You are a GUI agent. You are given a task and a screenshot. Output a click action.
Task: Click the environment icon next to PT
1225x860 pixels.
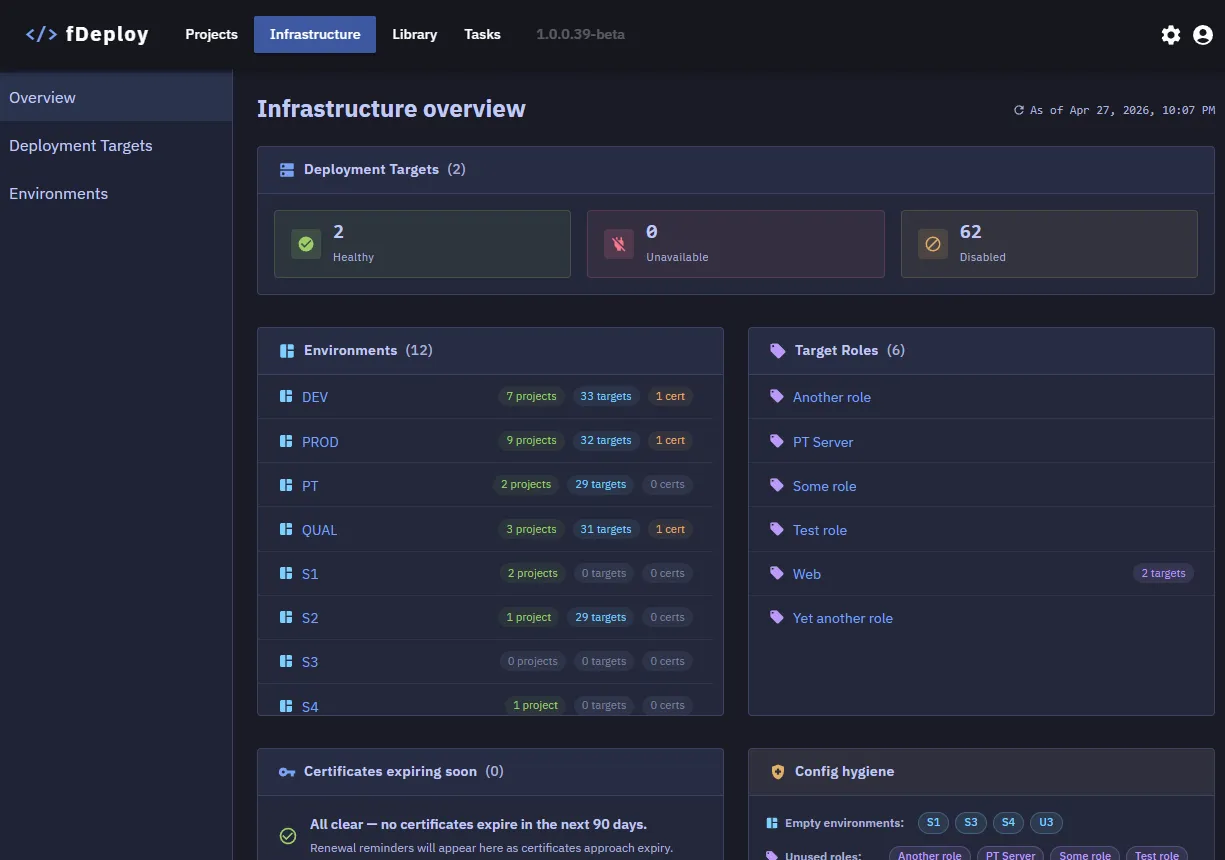coord(286,485)
